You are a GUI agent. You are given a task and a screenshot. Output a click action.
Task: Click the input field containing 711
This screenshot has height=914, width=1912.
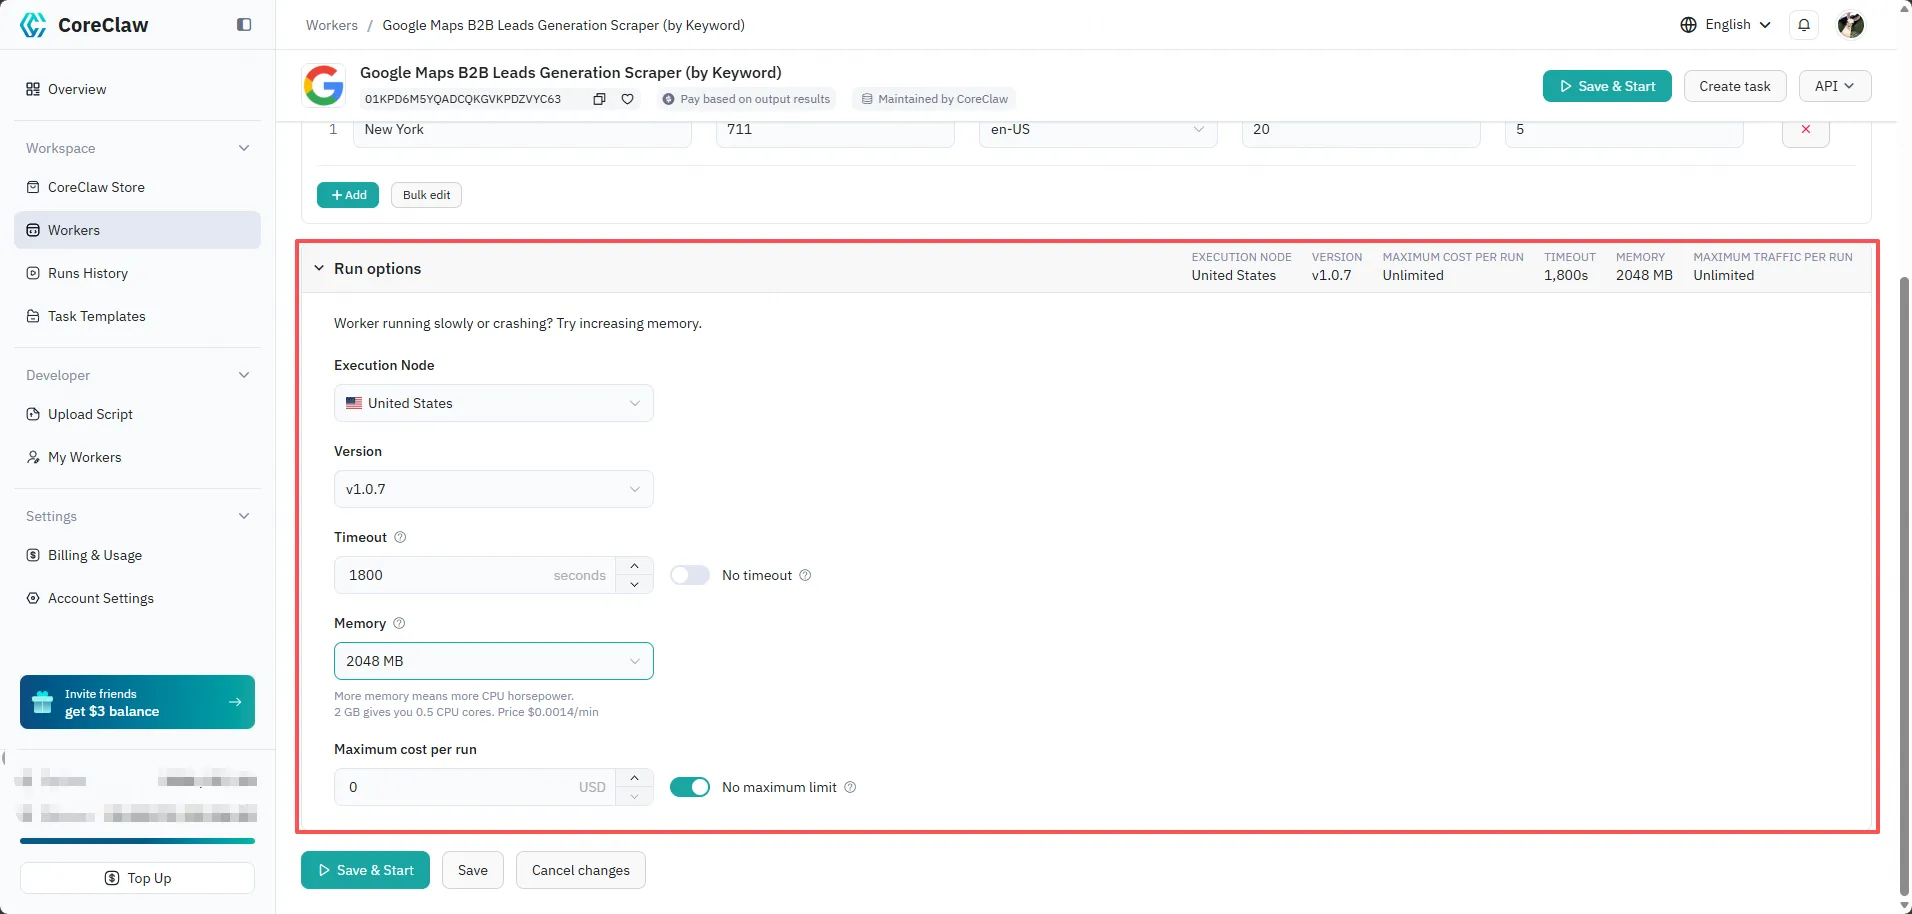pyautogui.click(x=835, y=130)
